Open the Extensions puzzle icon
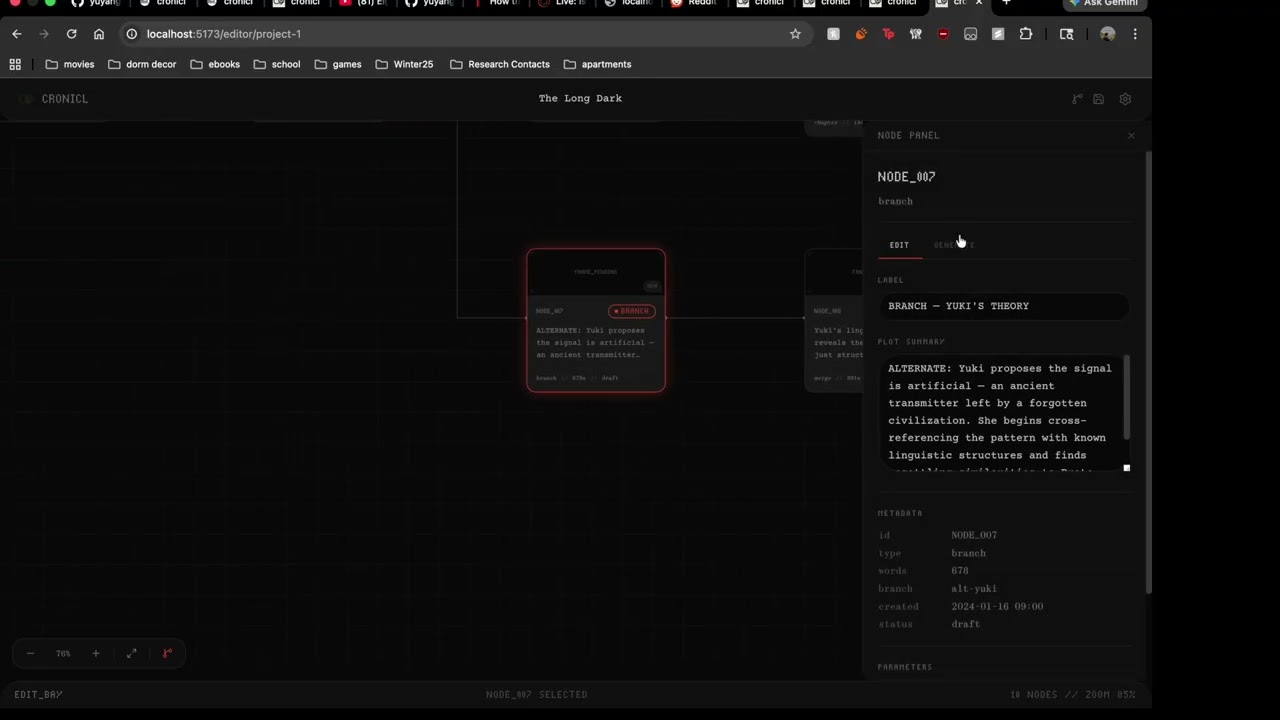The image size is (1280, 720). click(x=1025, y=34)
